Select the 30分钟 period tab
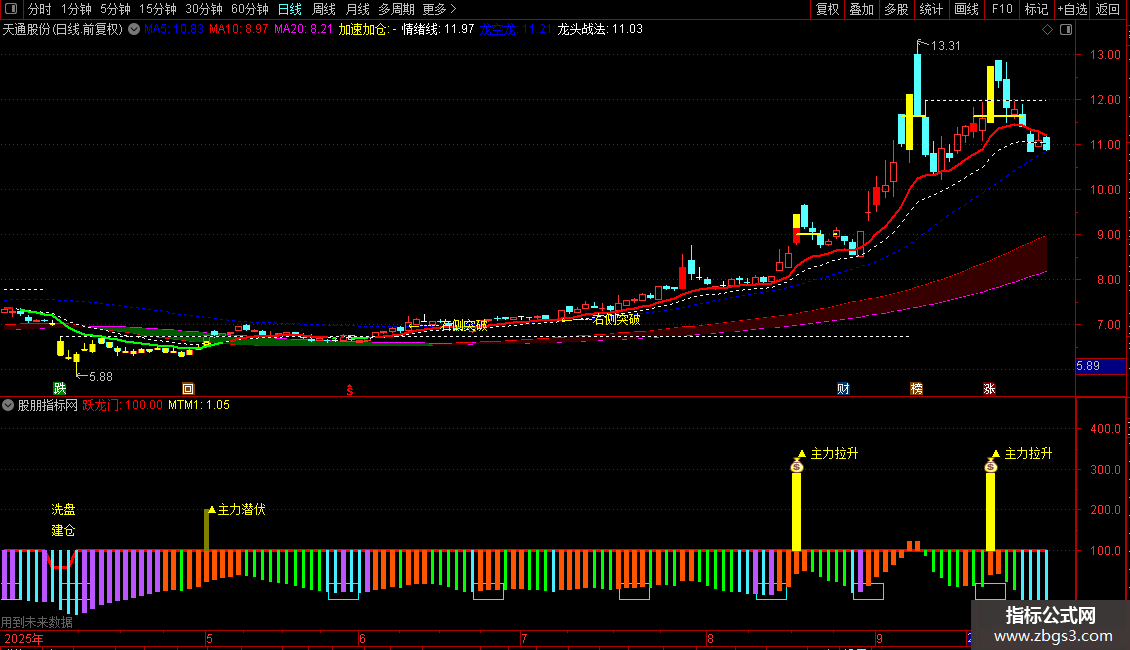Viewport: 1130px width, 650px height. (x=204, y=9)
